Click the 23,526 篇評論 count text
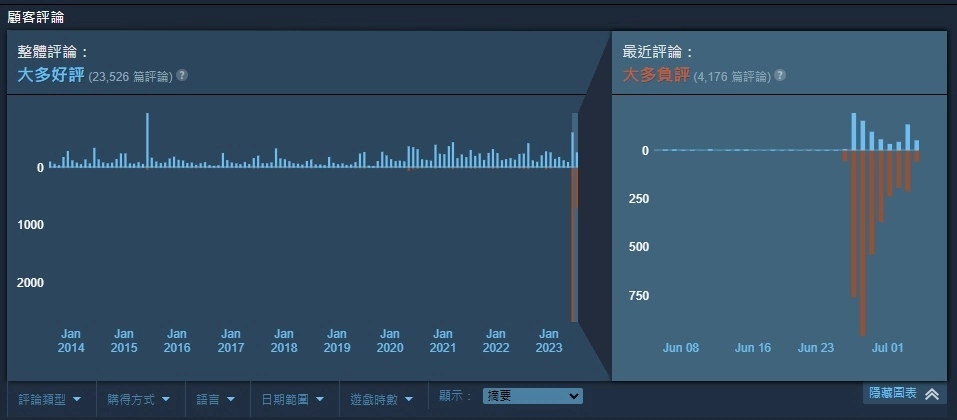Screen dimensions: 957x420 (x=130, y=77)
